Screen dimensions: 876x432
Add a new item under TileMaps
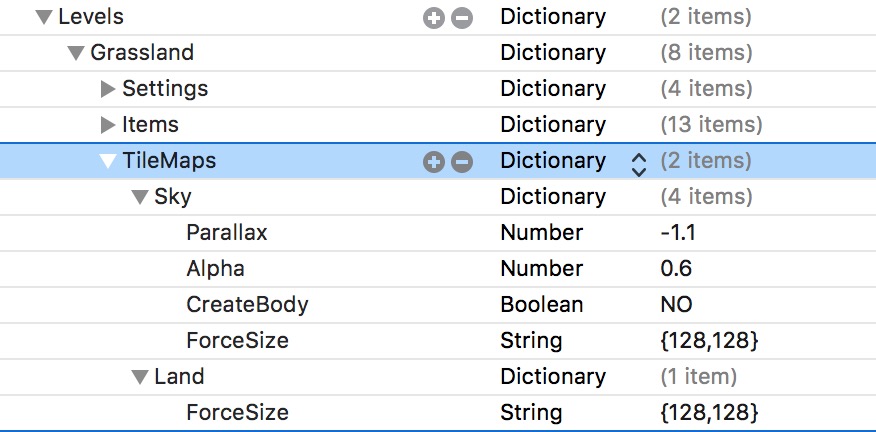(433, 161)
